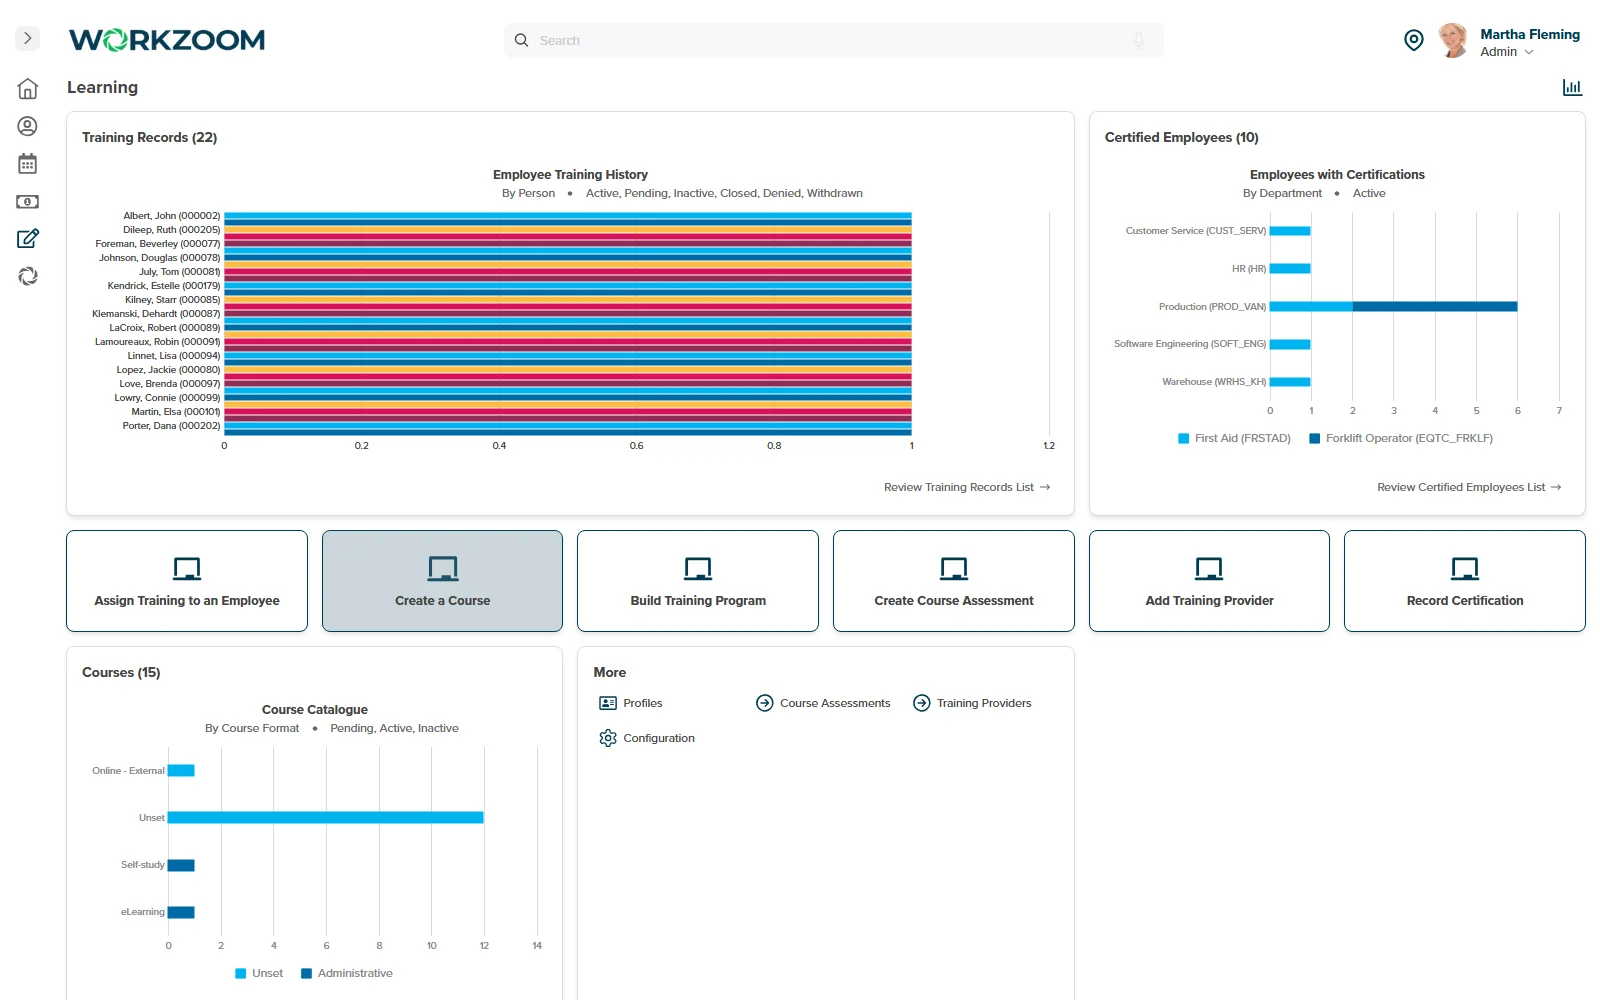Open the Home icon in sidebar

pos(28,89)
